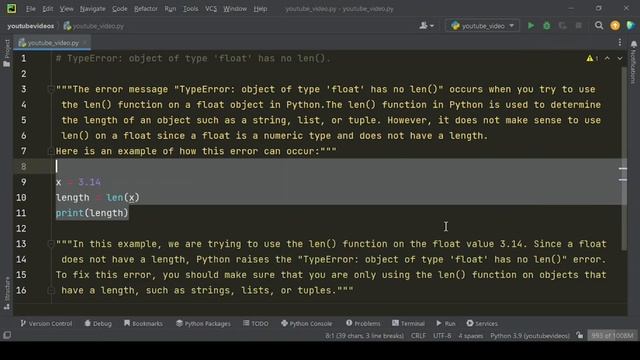Click fold end marker at line 7

51,151
